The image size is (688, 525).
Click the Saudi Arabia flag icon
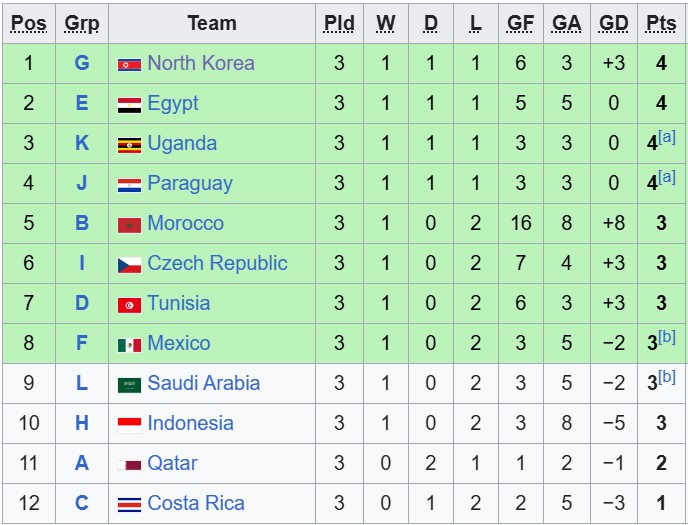coord(129,384)
